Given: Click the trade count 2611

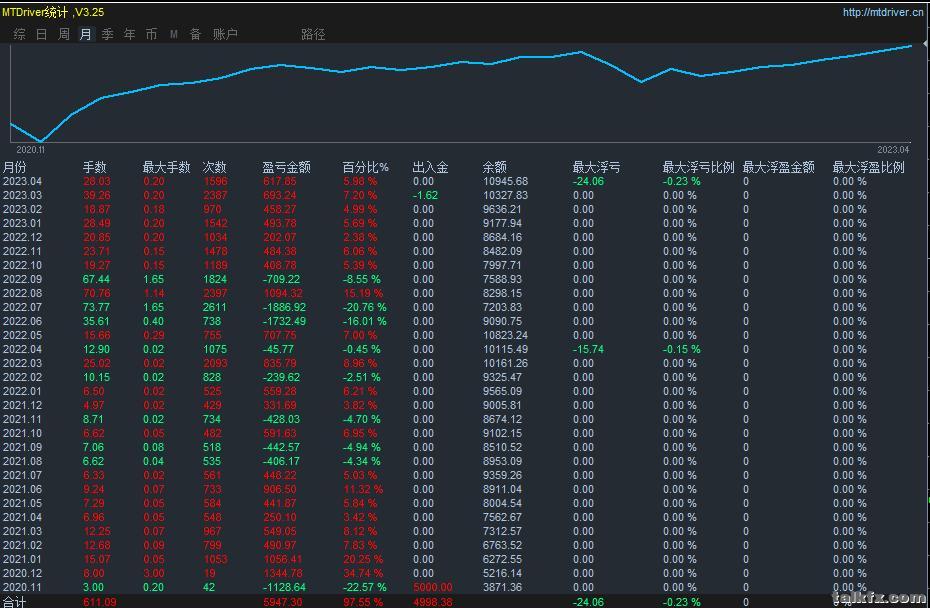Looking at the screenshot, I should point(215,307).
